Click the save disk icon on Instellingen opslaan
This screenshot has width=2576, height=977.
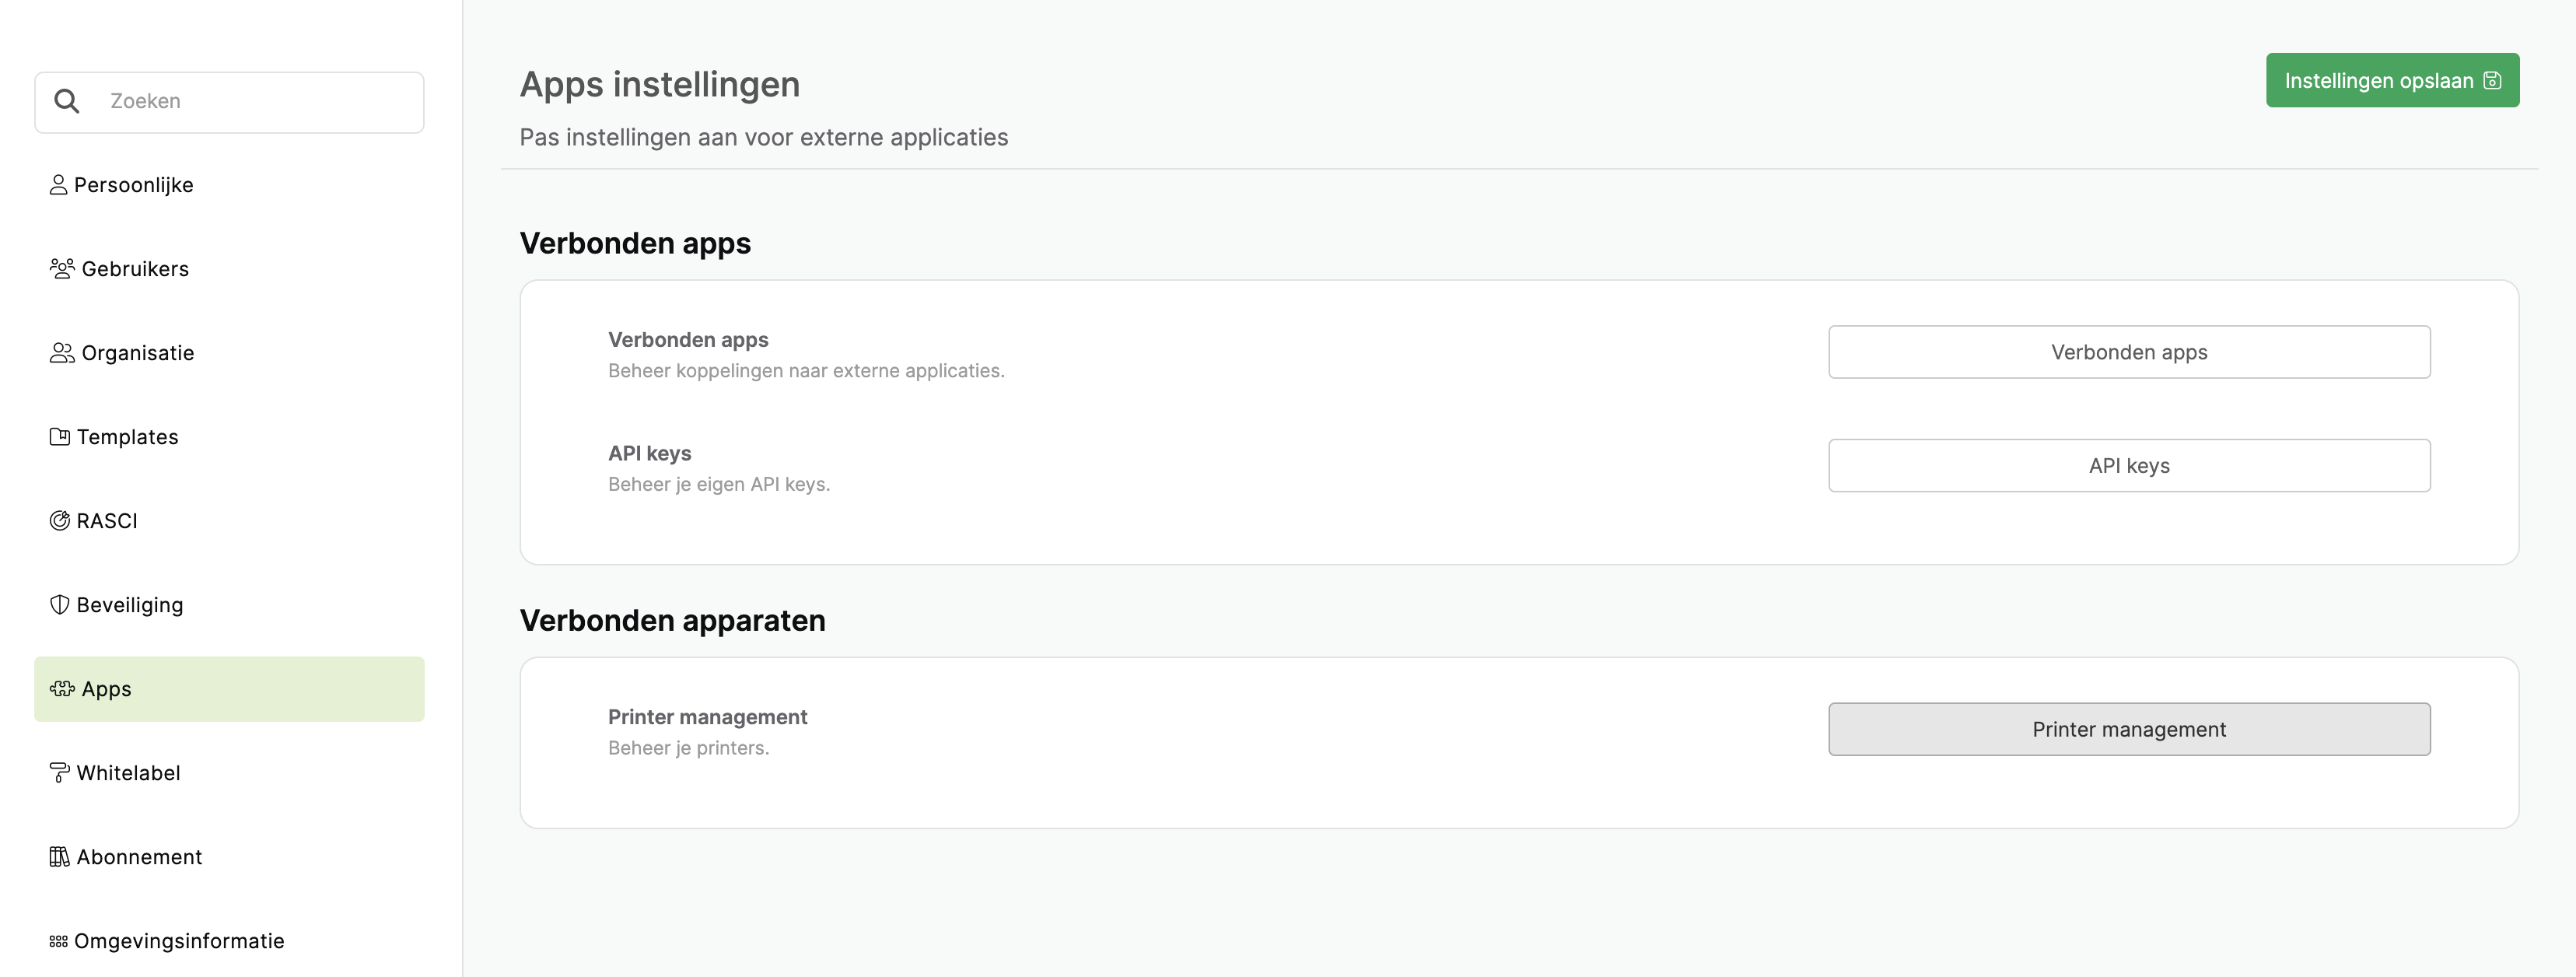point(2492,81)
